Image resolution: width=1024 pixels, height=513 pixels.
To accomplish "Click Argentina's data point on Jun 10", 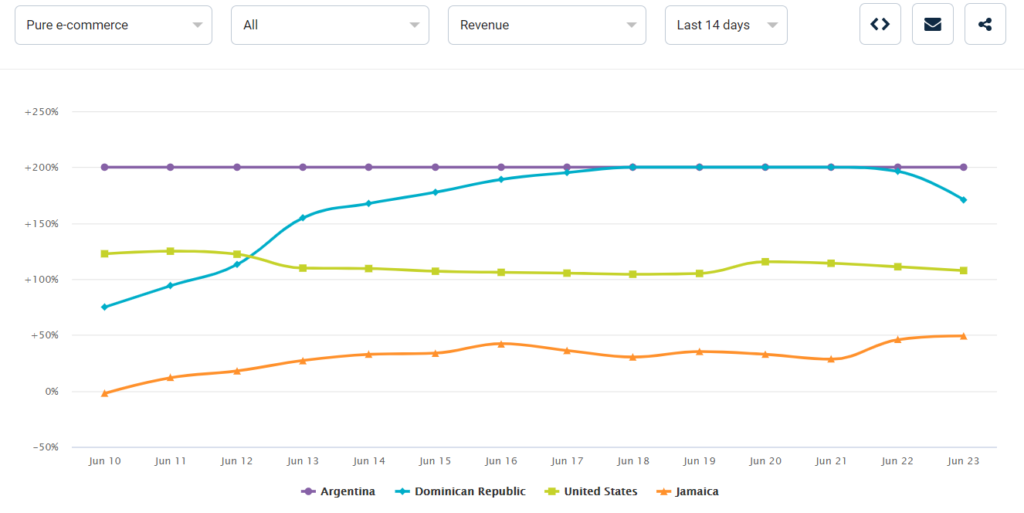I will [104, 167].
